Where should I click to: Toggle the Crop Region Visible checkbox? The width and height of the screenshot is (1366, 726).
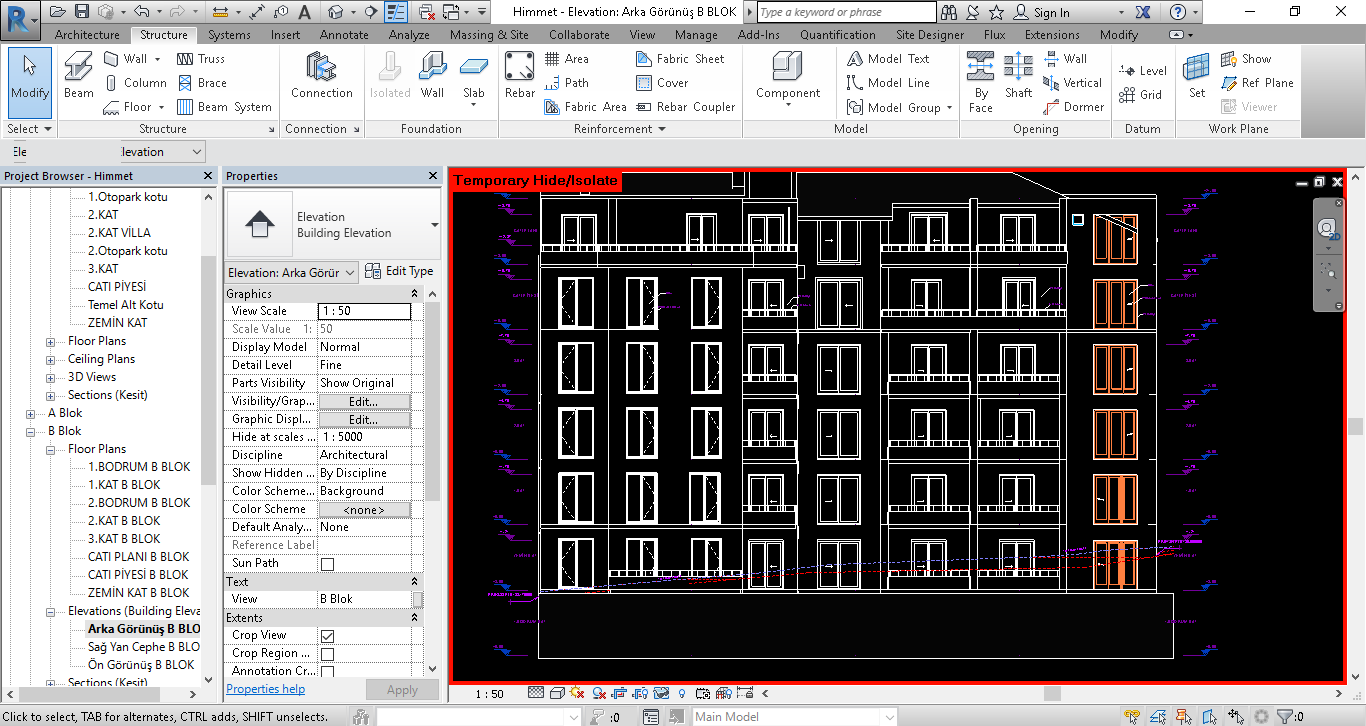(x=327, y=654)
